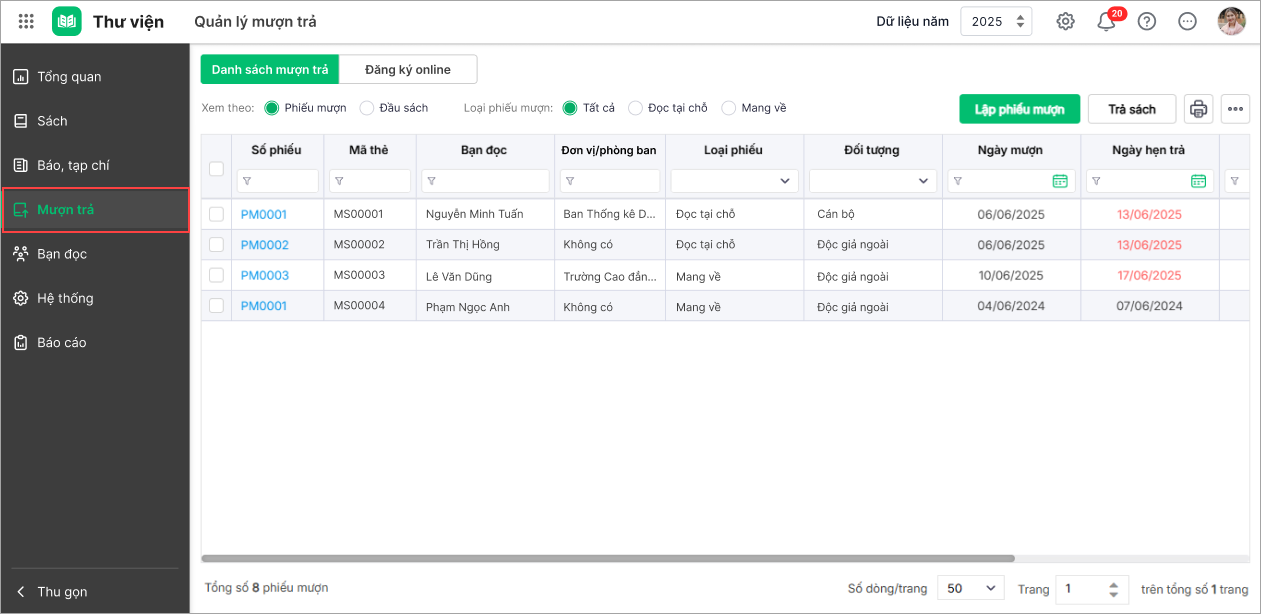1261x614 pixels.
Task: Click the red 17/06/2025 due date
Action: (1149, 275)
